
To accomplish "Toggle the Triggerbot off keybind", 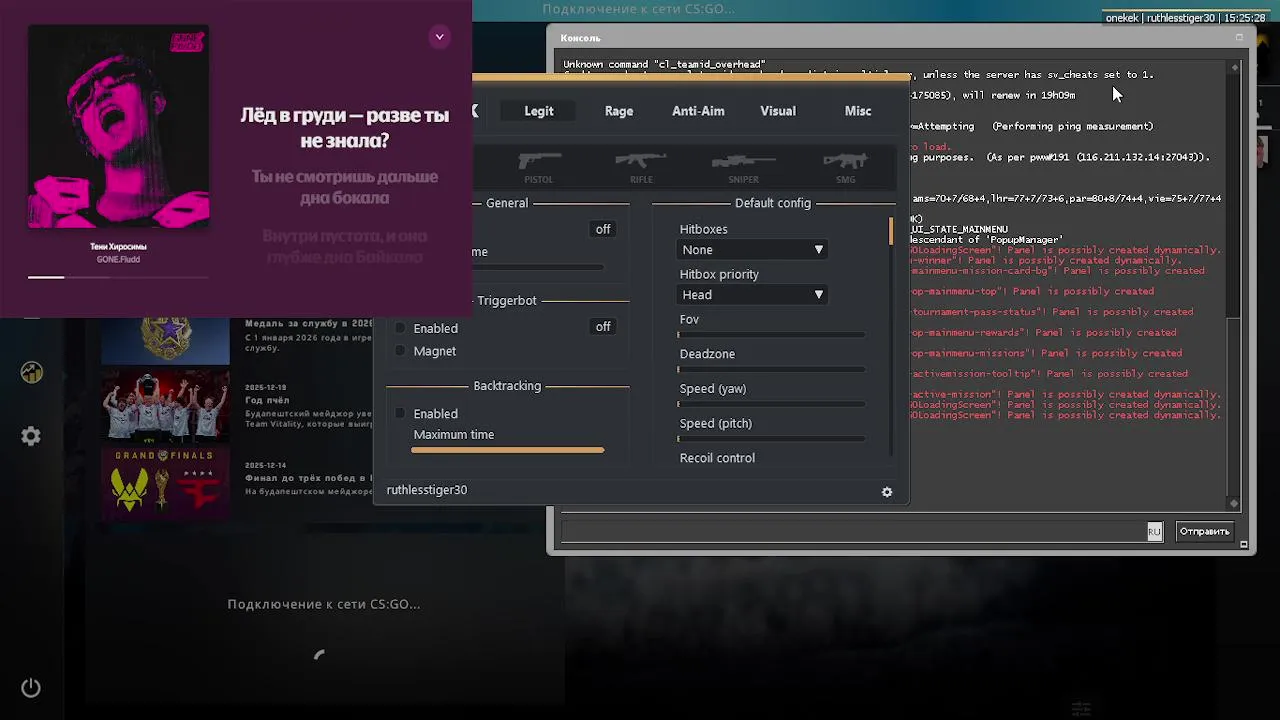I will coord(603,327).
